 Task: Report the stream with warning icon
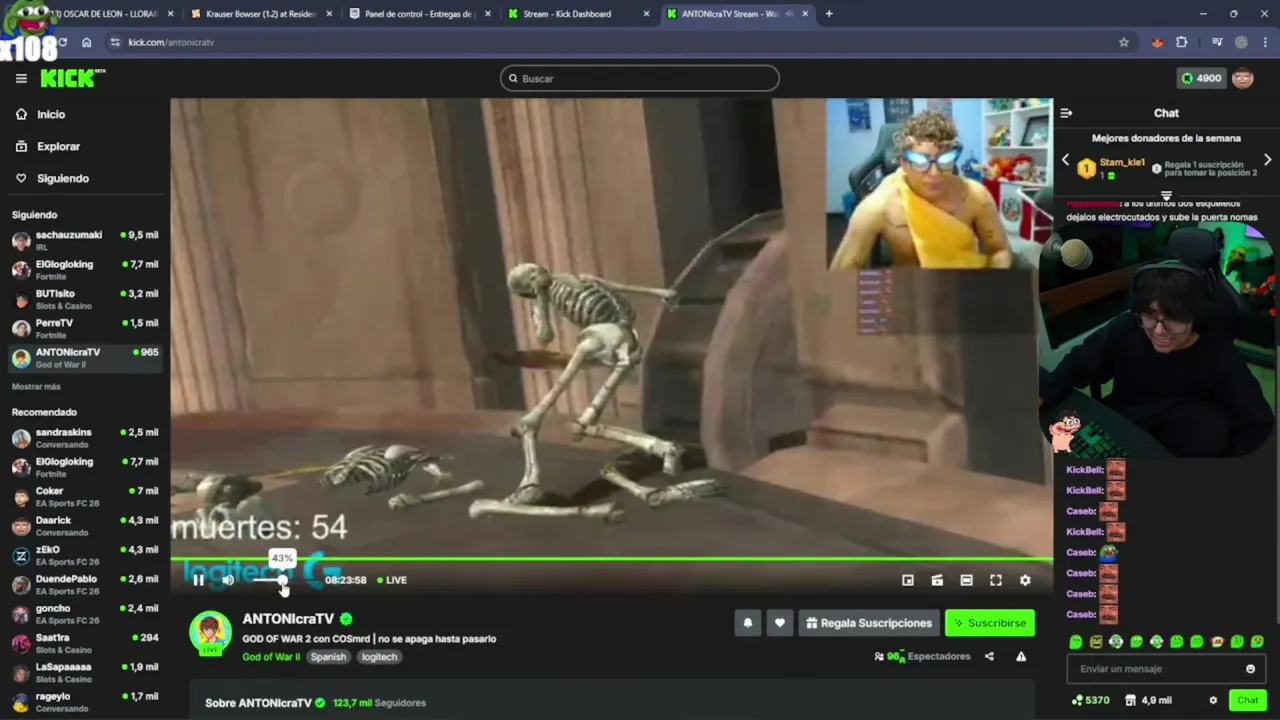pos(1021,657)
